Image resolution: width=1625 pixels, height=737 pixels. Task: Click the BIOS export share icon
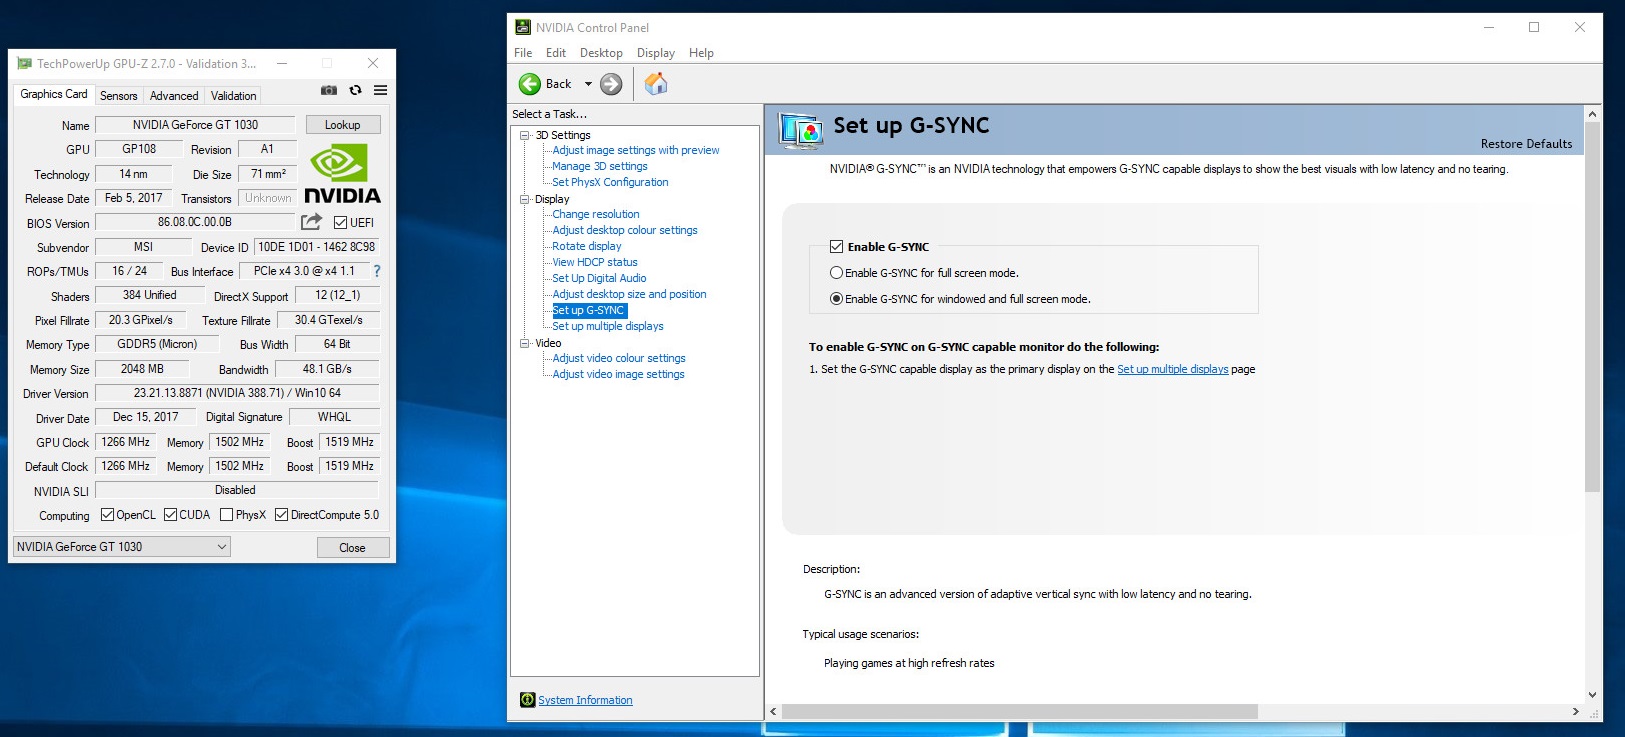[x=312, y=222]
